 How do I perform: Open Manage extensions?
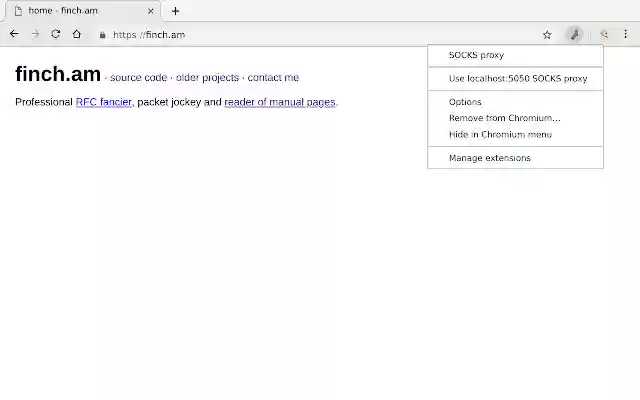point(515,158)
